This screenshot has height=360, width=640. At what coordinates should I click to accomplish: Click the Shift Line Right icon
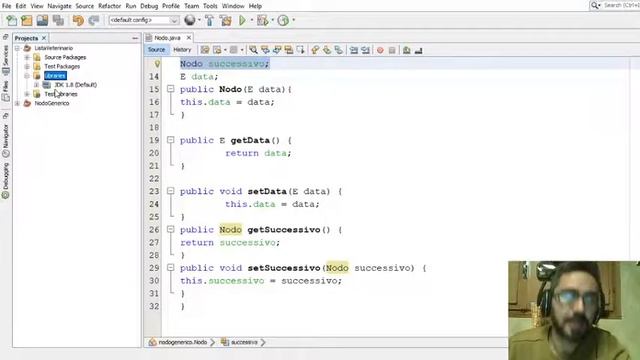pyautogui.click(x=366, y=50)
